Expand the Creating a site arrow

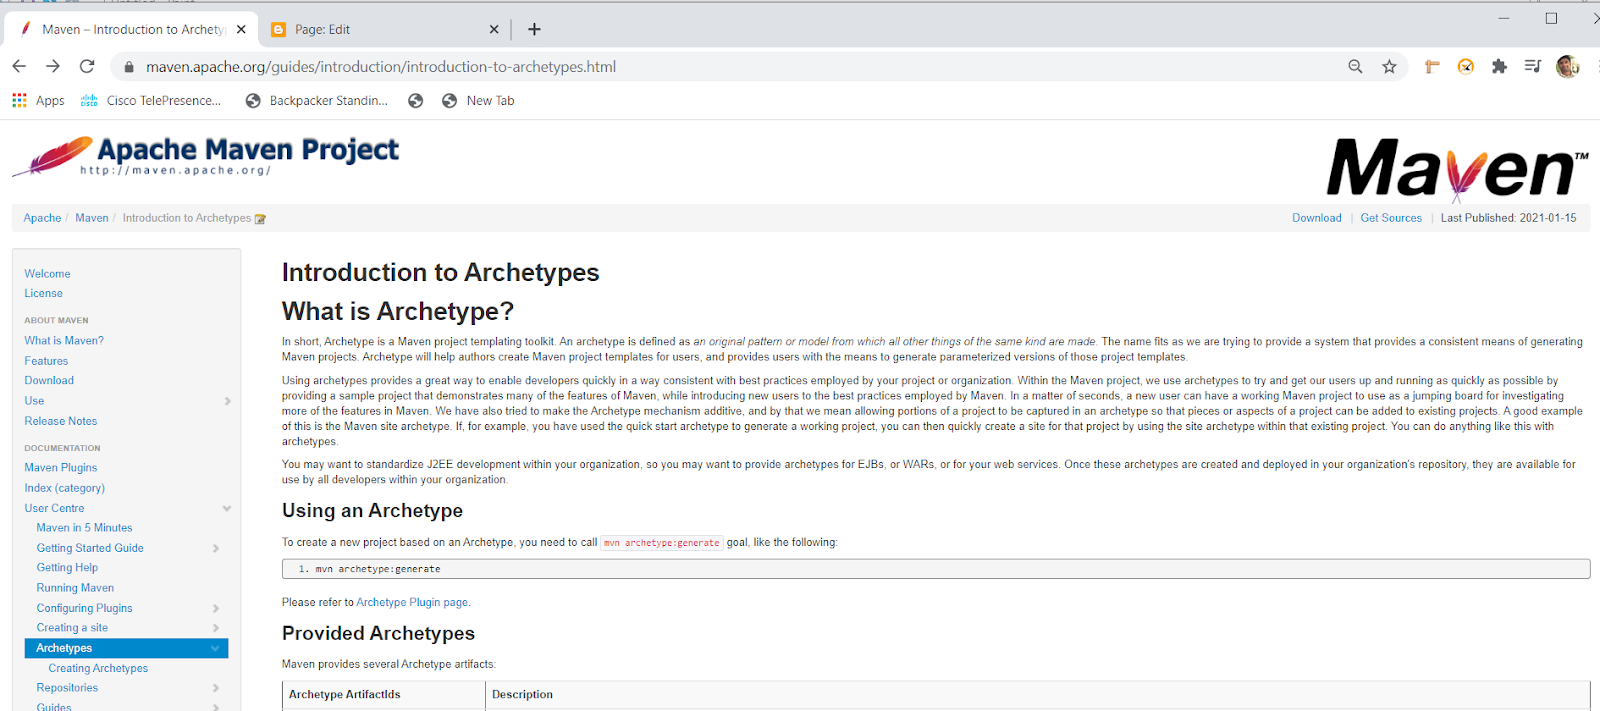[x=216, y=628]
